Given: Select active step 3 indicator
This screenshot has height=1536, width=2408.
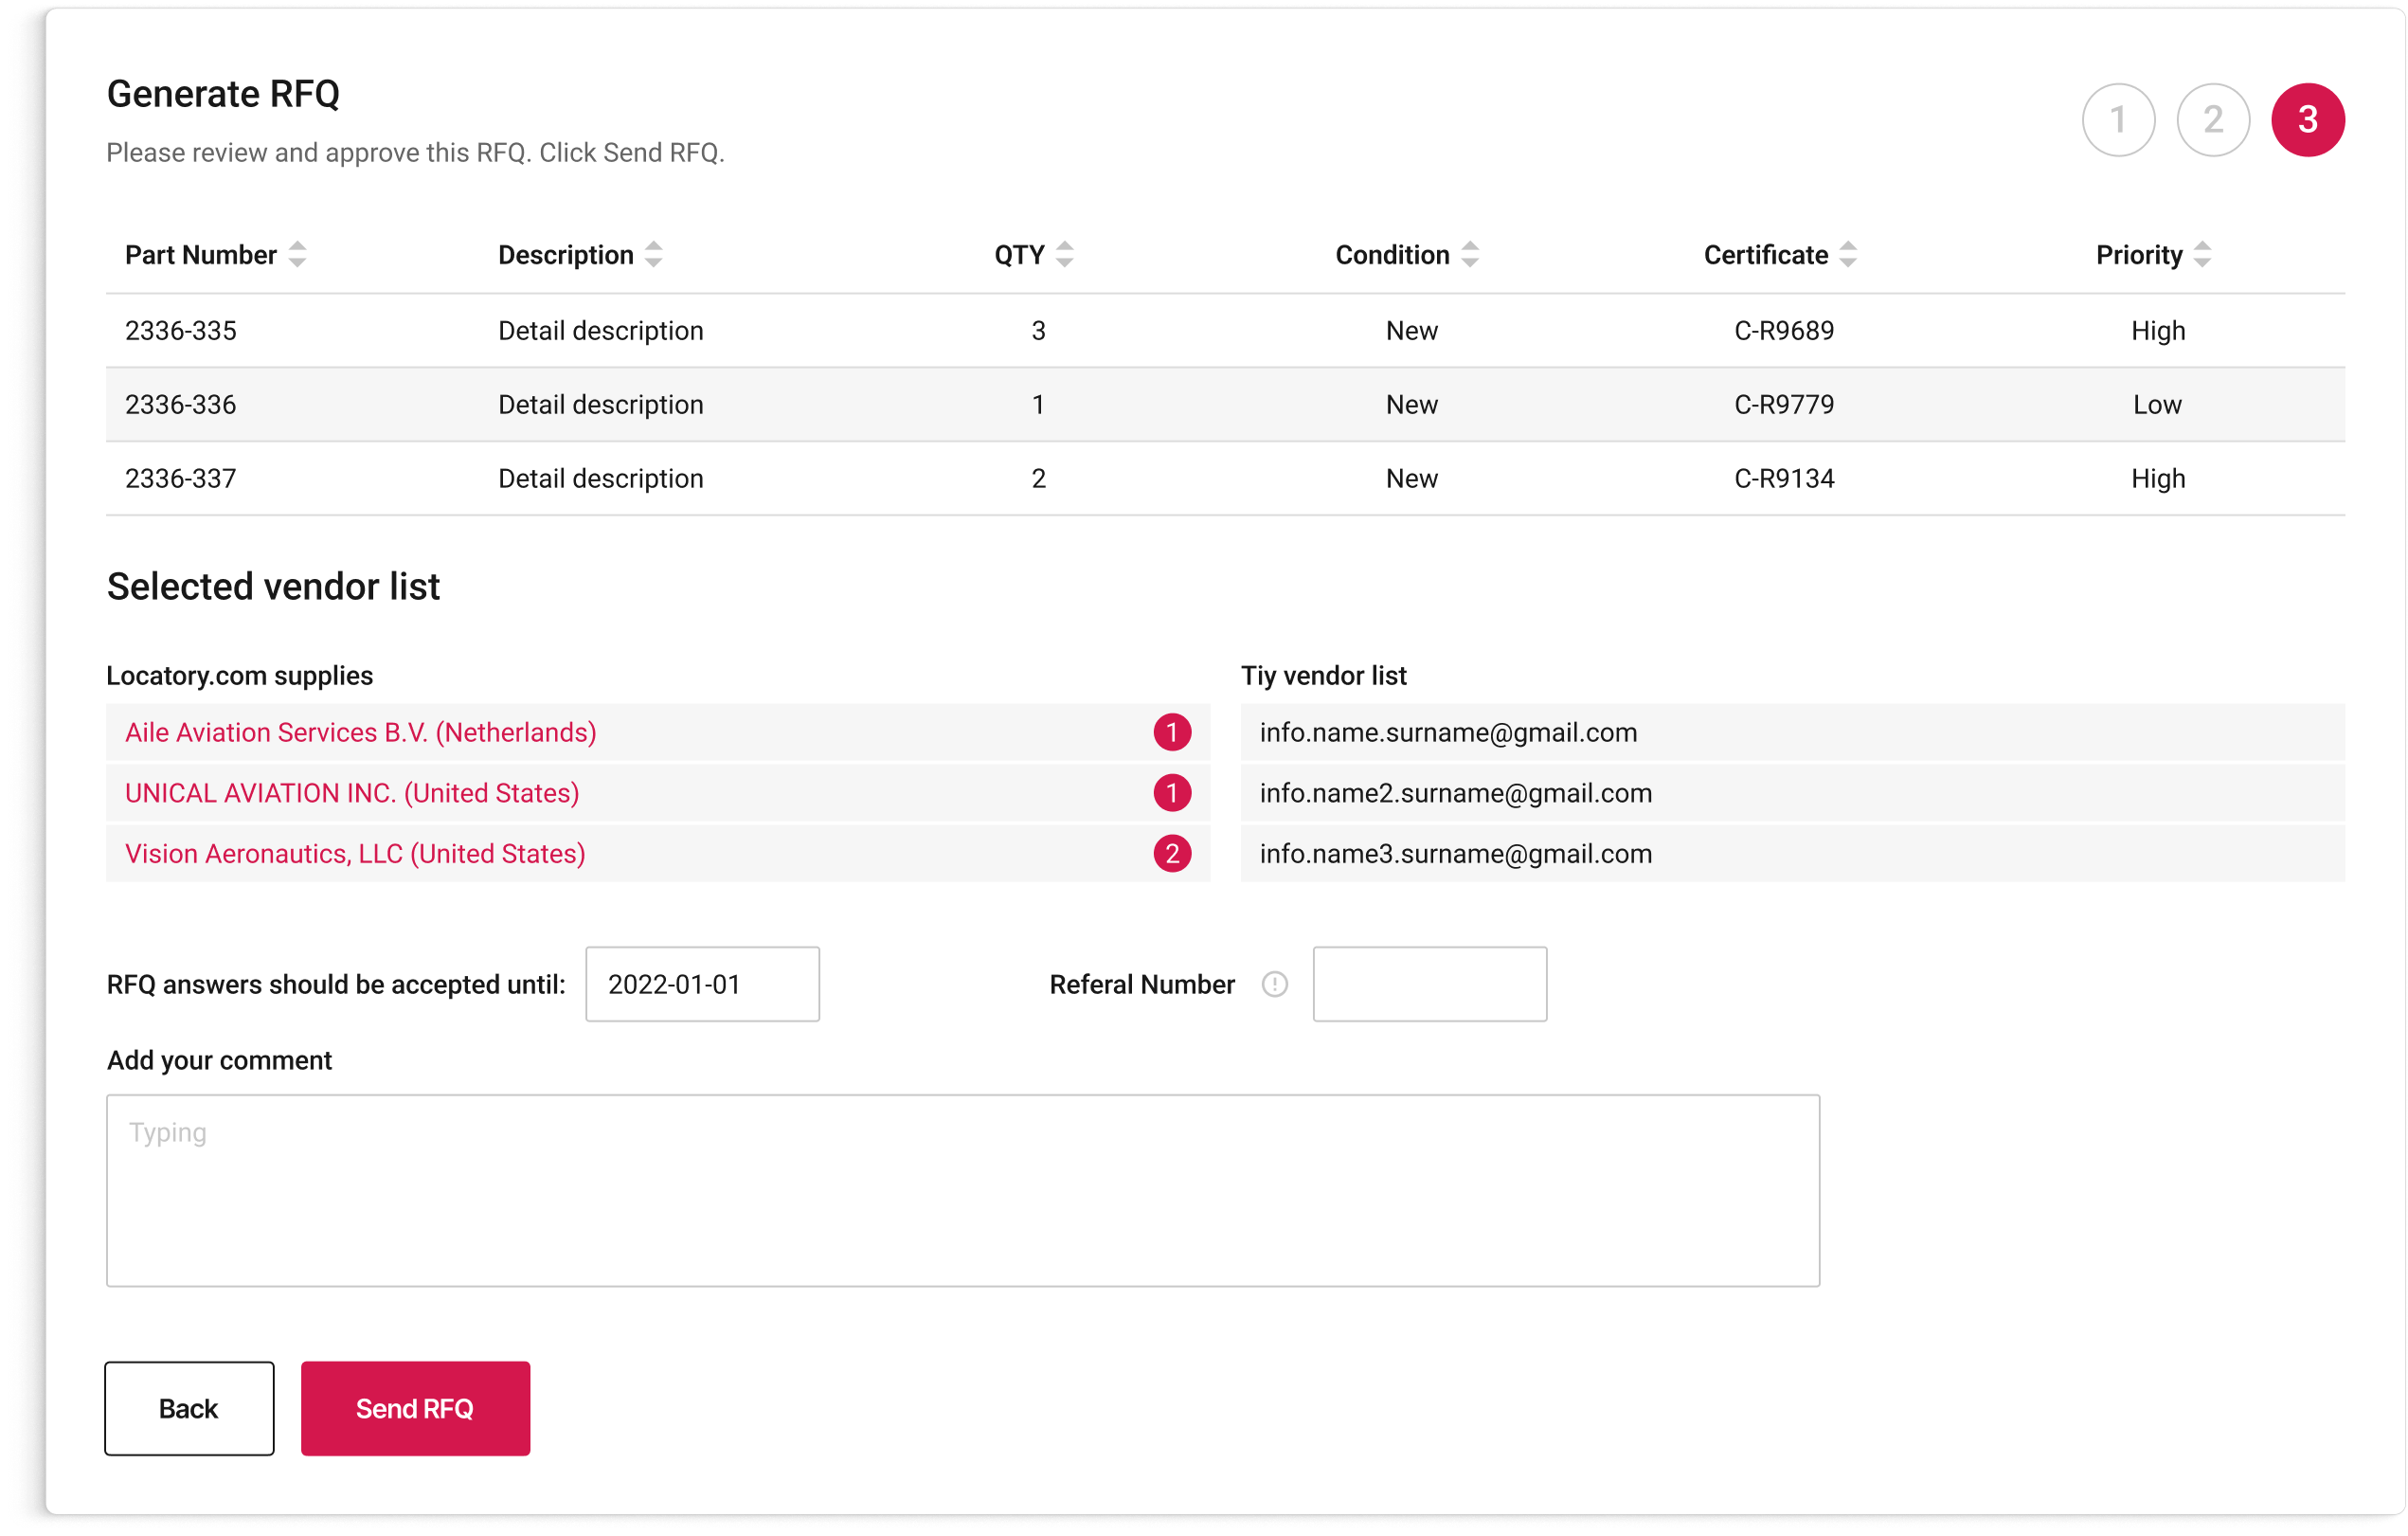Looking at the screenshot, I should pyautogui.click(x=2307, y=120).
